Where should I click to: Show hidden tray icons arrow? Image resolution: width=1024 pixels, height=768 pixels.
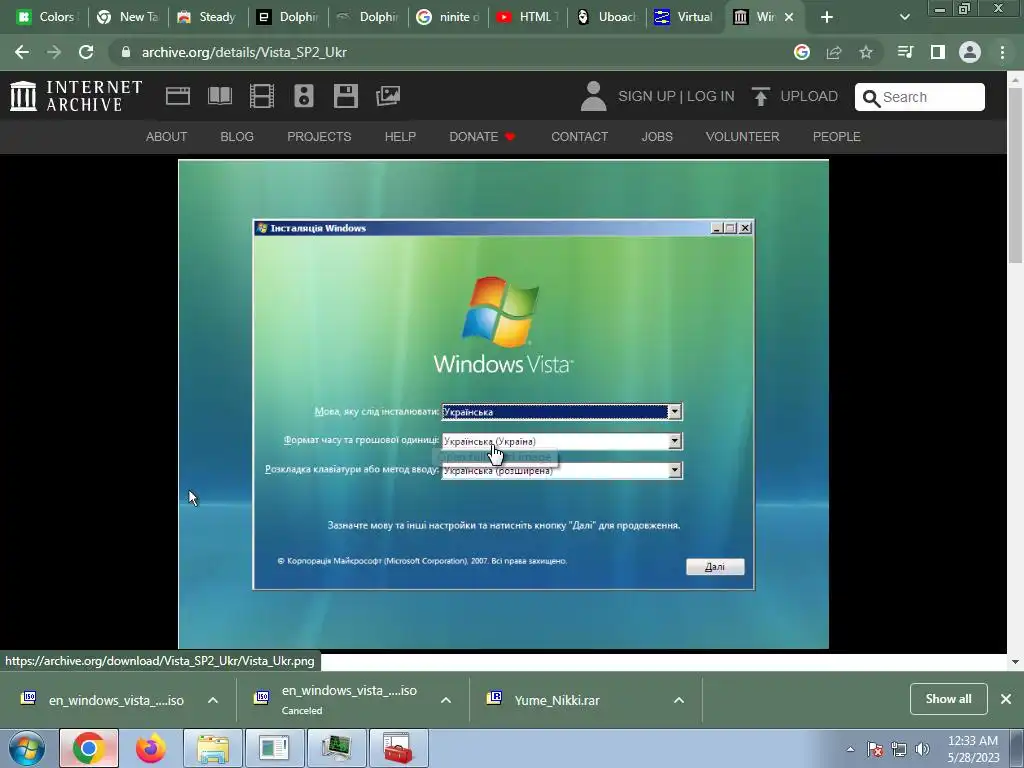(850, 749)
